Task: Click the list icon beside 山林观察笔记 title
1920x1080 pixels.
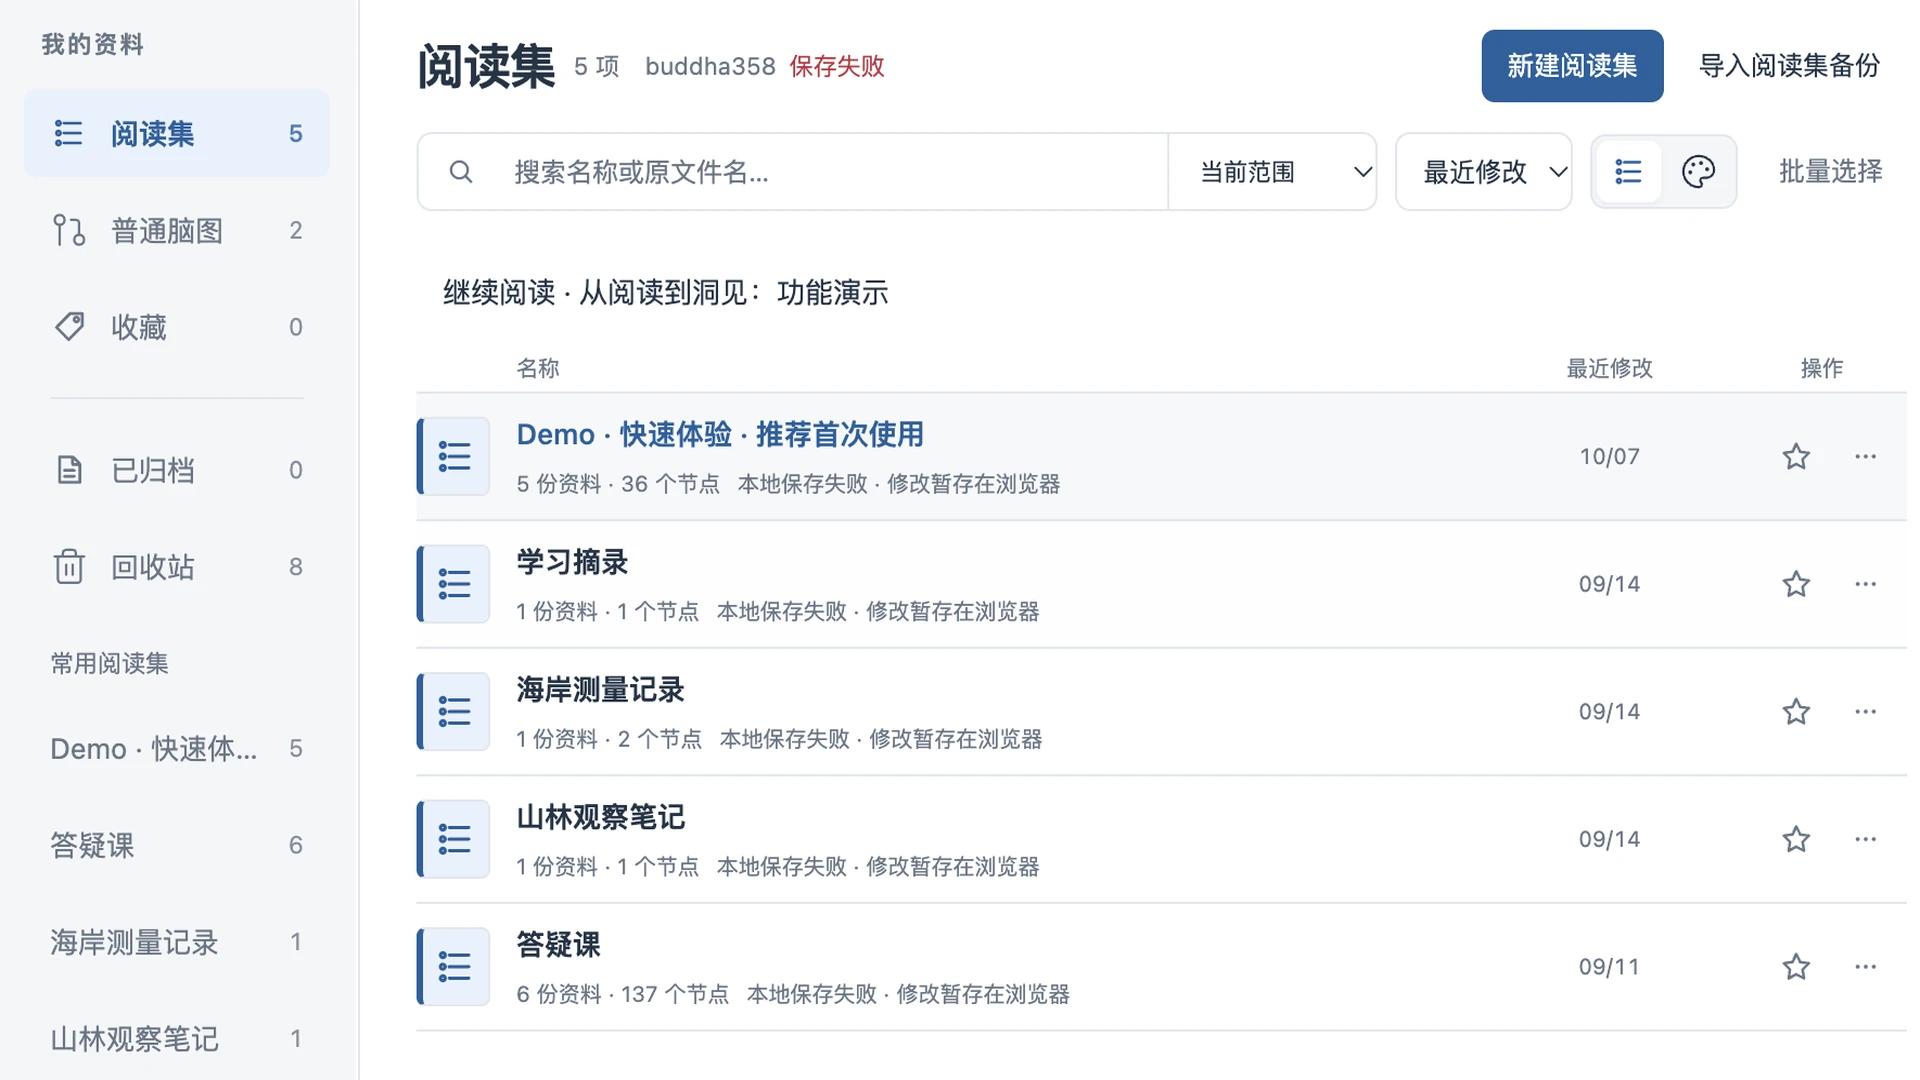Action: click(x=454, y=839)
